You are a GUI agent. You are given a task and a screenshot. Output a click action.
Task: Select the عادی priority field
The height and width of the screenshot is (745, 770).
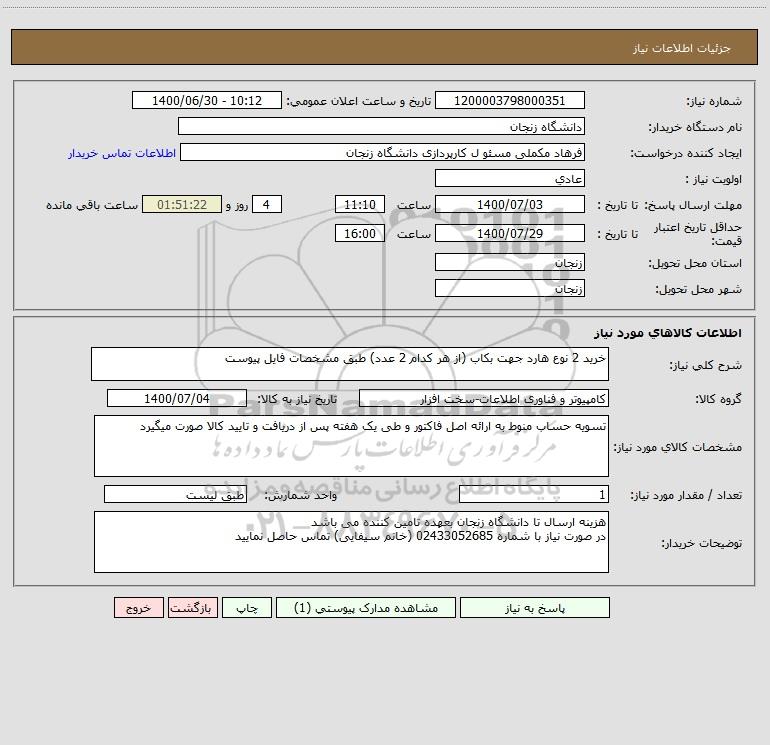(x=510, y=178)
